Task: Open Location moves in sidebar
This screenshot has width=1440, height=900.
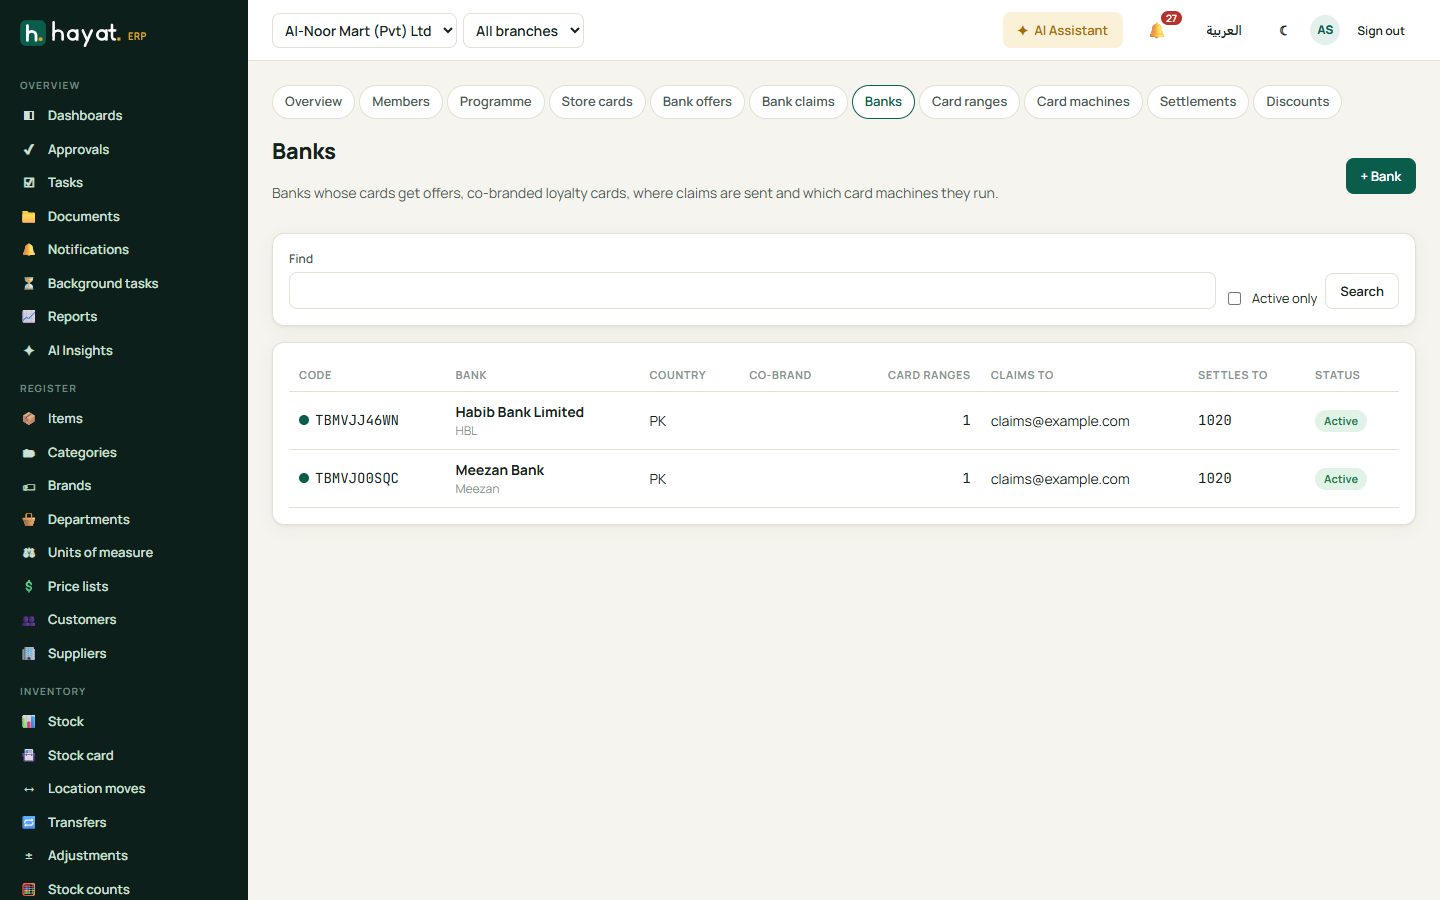Action: (x=96, y=789)
